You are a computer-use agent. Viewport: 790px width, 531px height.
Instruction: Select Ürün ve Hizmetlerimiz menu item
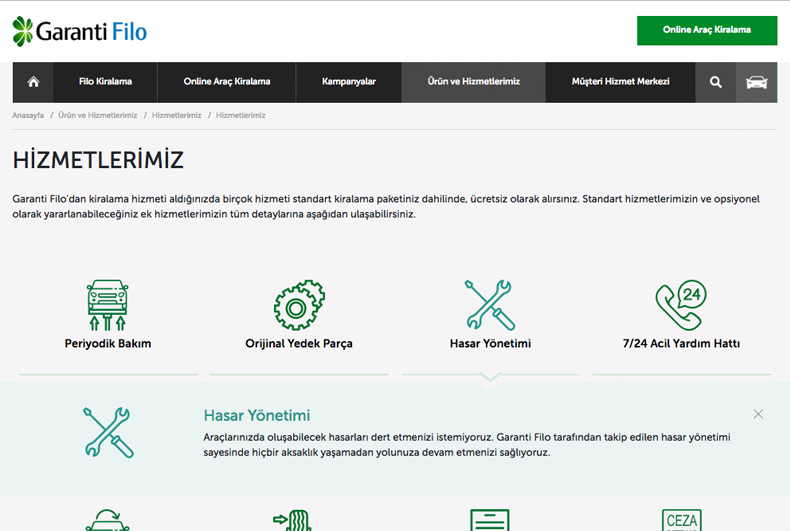tap(474, 82)
